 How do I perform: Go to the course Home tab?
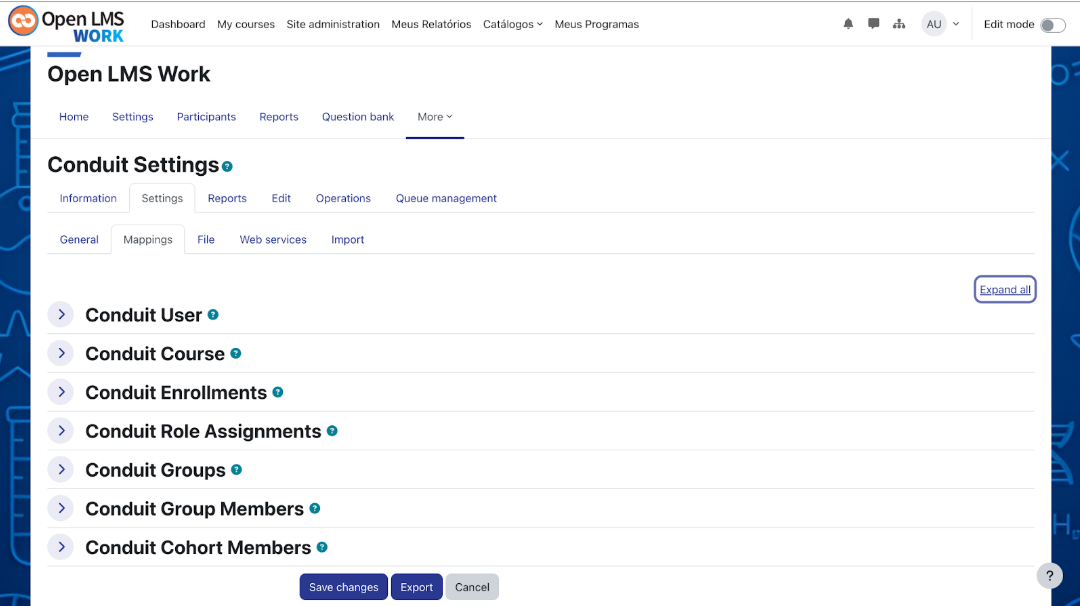click(x=74, y=117)
